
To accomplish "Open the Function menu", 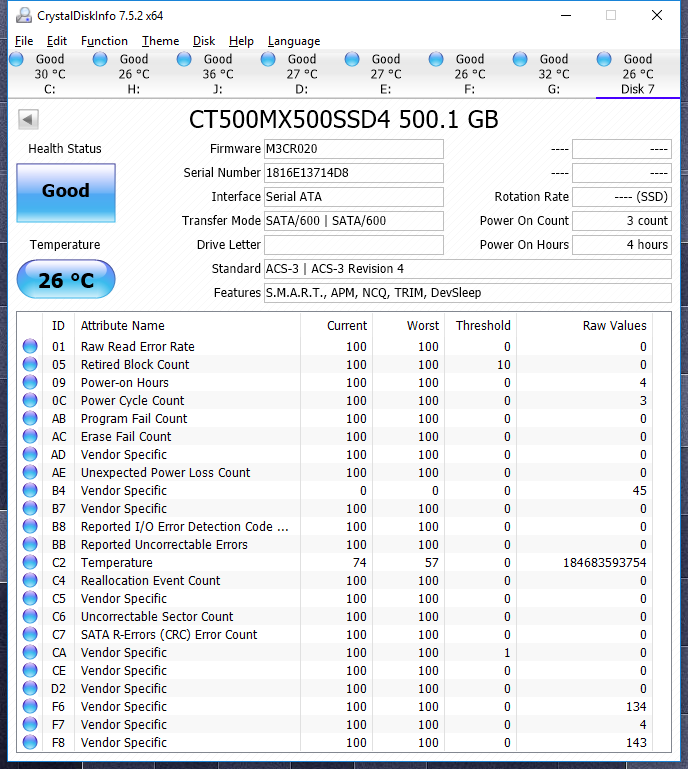I will [104, 41].
